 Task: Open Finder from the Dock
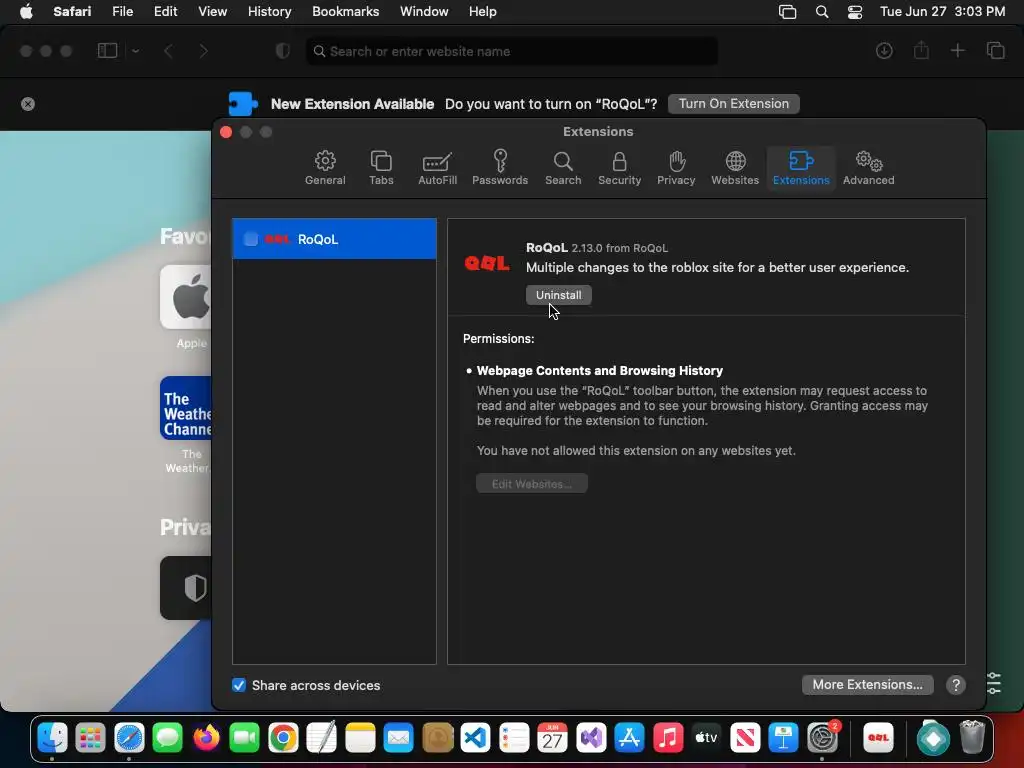[x=52, y=738]
